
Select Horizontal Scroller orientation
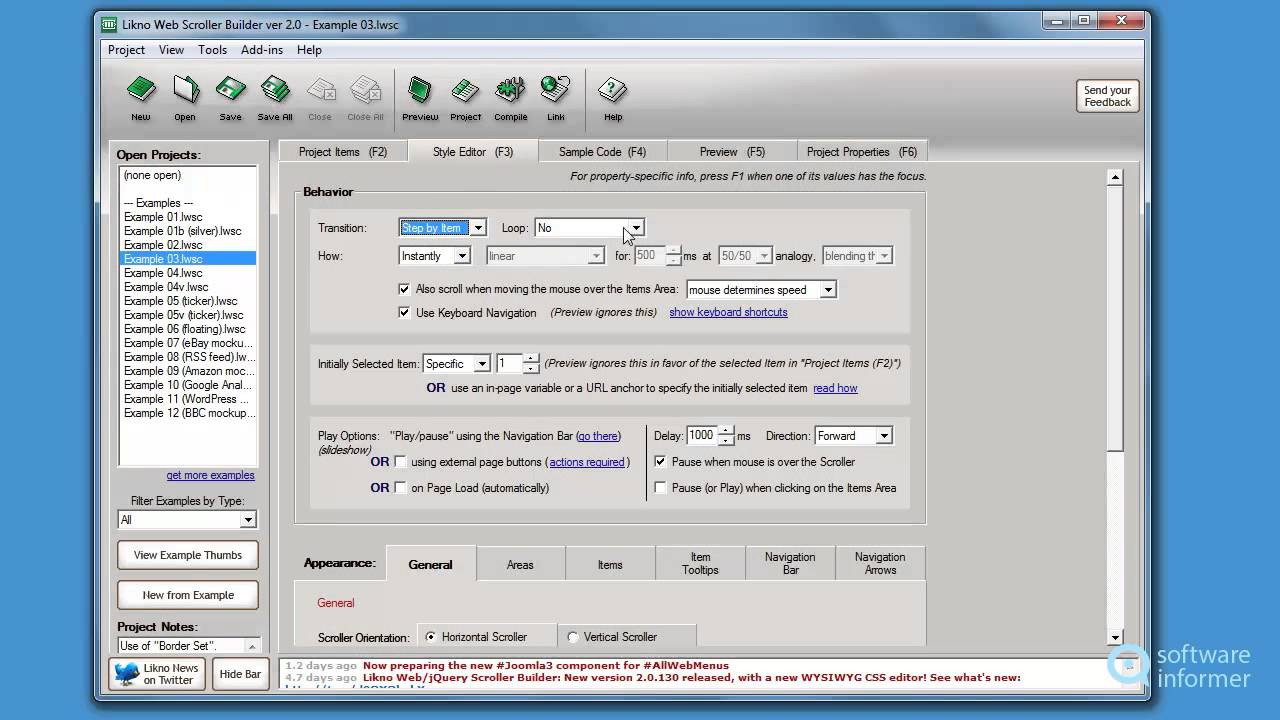coord(431,637)
